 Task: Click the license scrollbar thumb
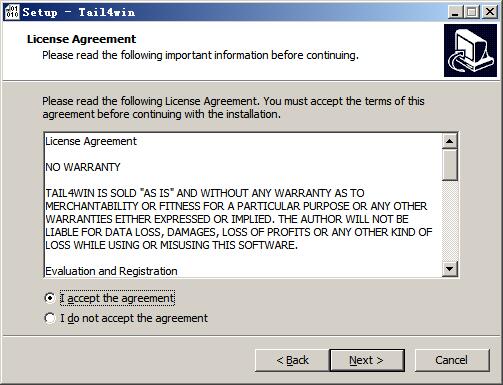click(x=449, y=165)
